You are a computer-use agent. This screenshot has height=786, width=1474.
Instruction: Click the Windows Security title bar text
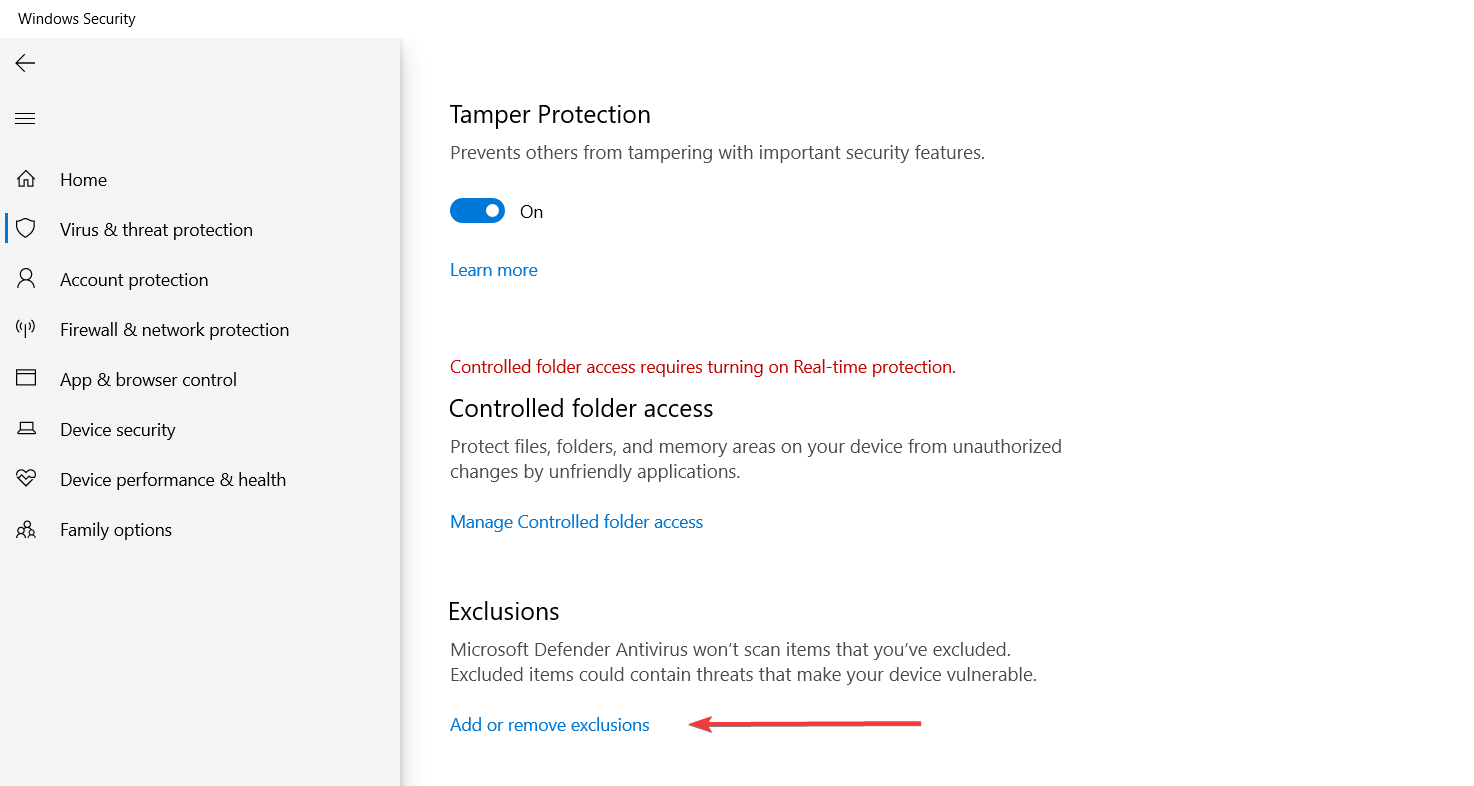coord(77,19)
